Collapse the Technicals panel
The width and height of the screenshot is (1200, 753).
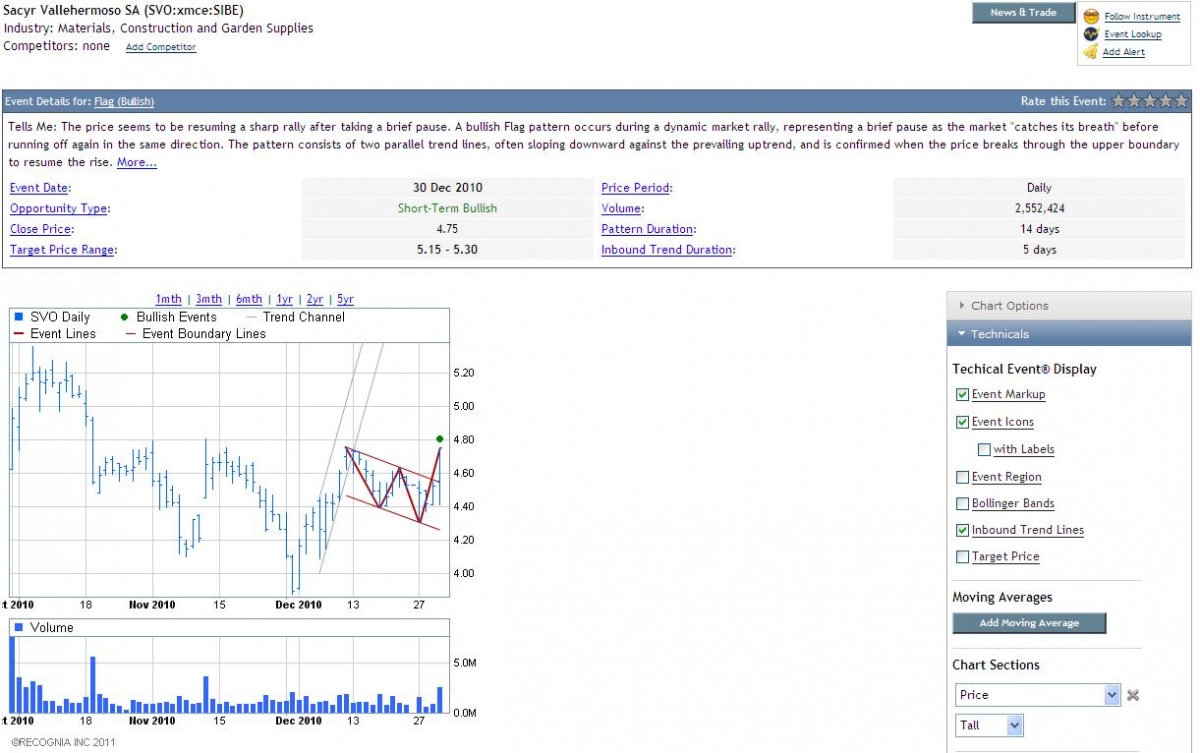click(x=1069, y=334)
